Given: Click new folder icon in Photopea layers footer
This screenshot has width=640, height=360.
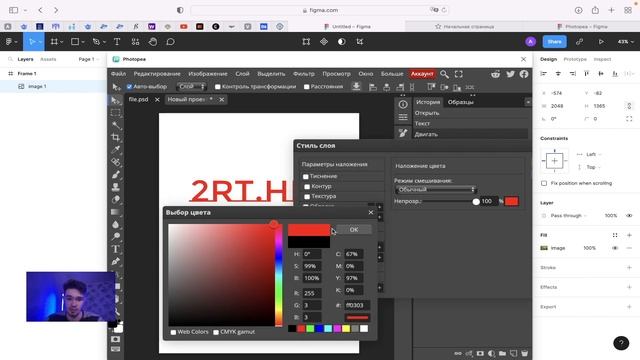Looking at the screenshot, I should (502, 353).
